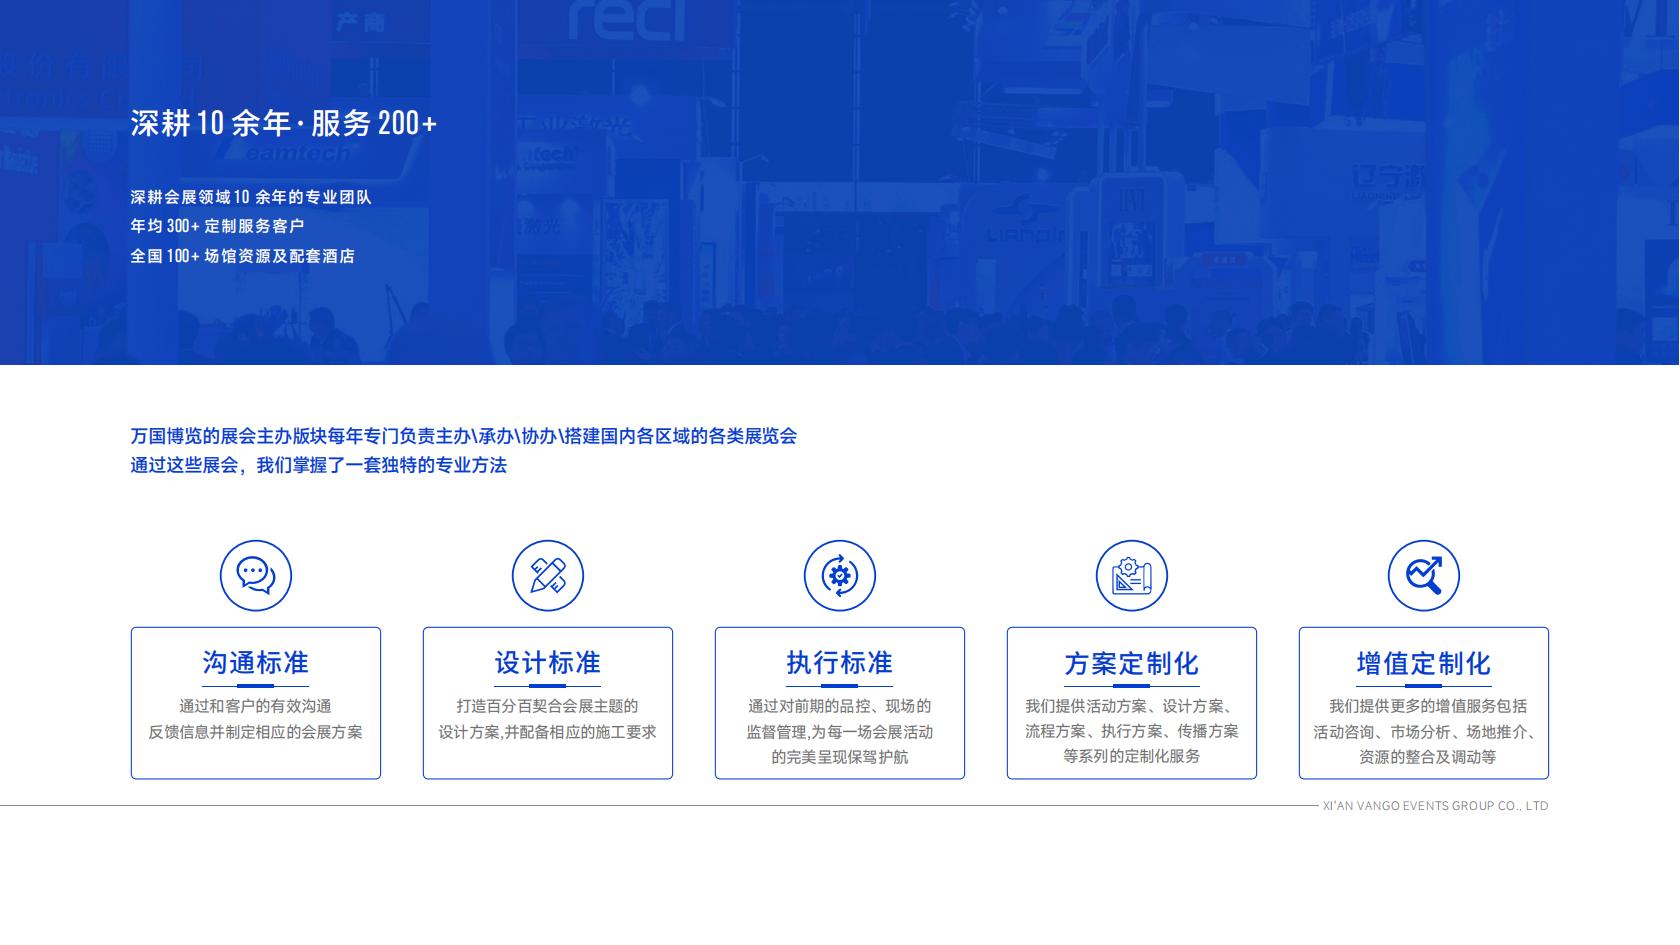Screen dimensions: 1680x945
Task: Click the line 年均300+定制服务客户
Action: coord(217,226)
